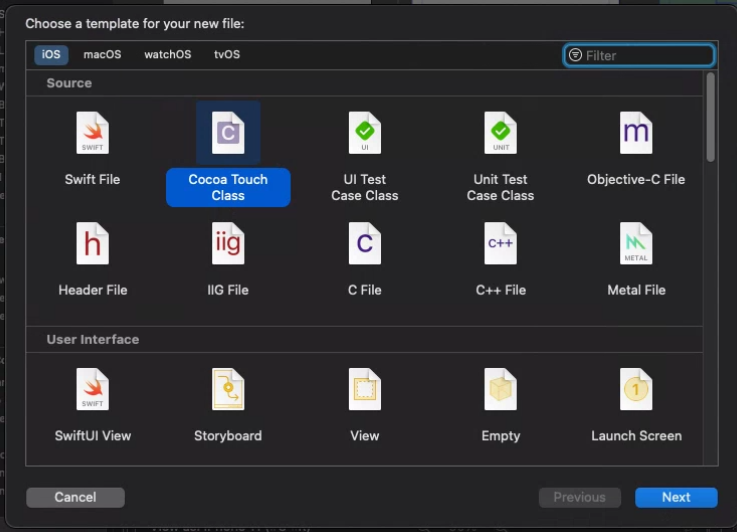Switch to the macOS platform tab
The width and height of the screenshot is (737, 532).
pos(102,55)
